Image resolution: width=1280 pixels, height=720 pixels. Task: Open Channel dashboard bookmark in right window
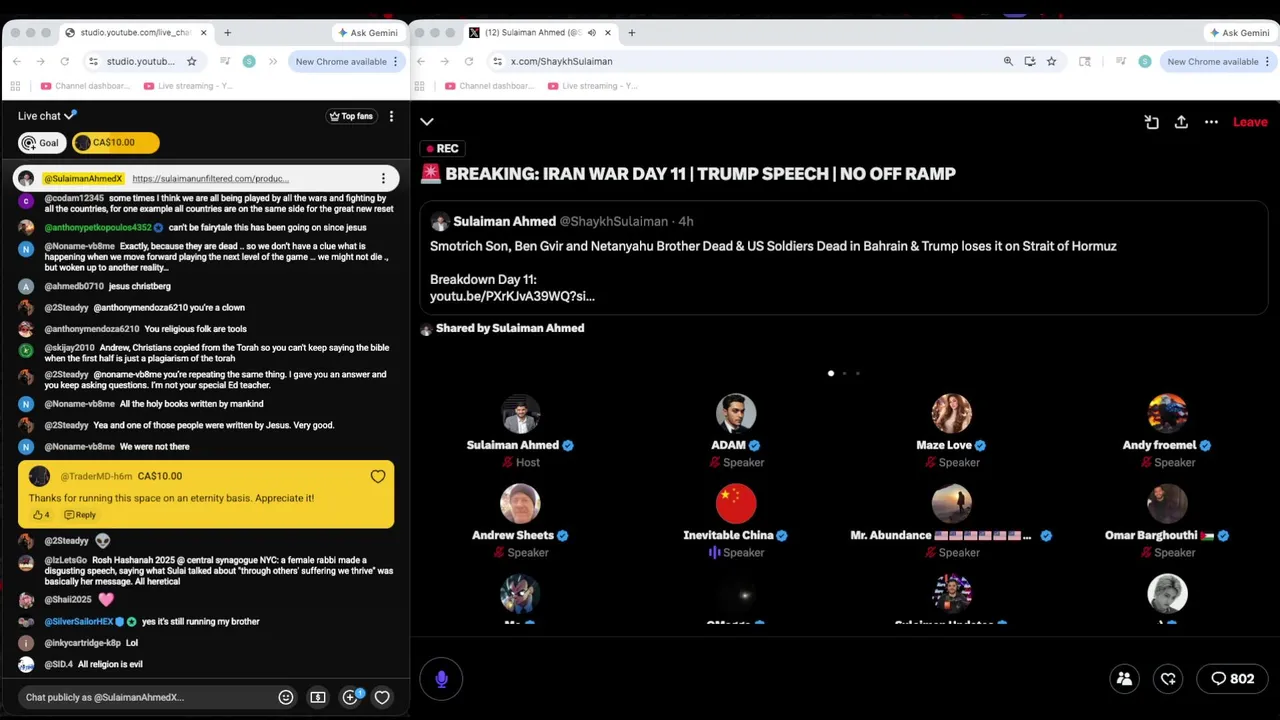tap(490, 86)
